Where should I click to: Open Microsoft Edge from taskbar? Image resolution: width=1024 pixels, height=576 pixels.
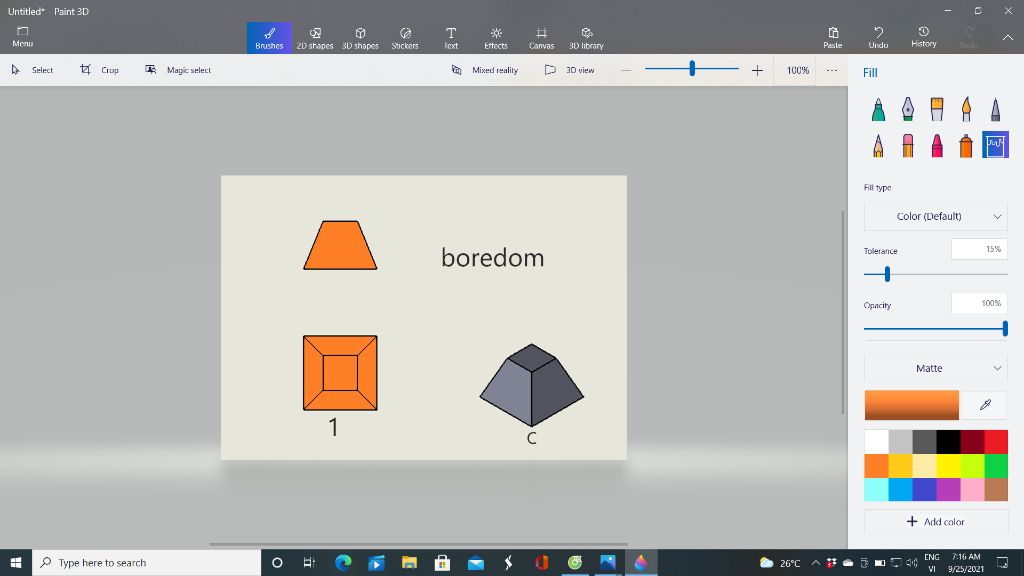click(344, 562)
